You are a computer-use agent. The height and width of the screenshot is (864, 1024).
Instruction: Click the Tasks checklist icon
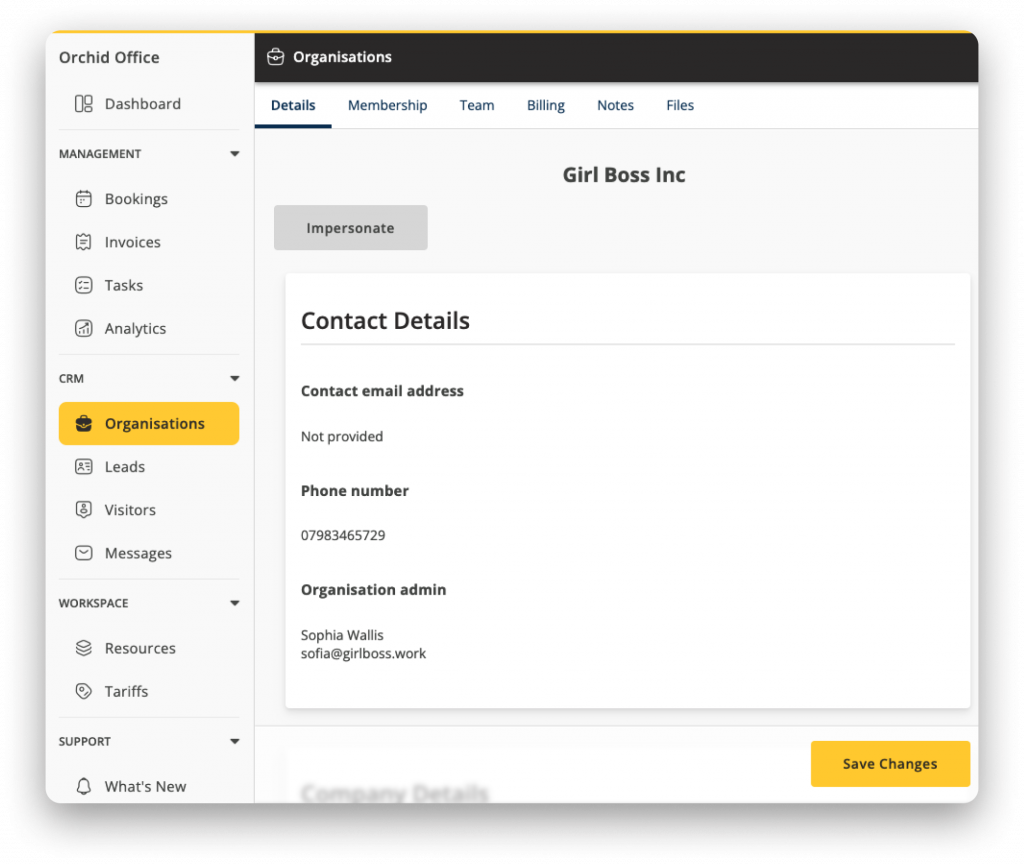coord(84,285)
